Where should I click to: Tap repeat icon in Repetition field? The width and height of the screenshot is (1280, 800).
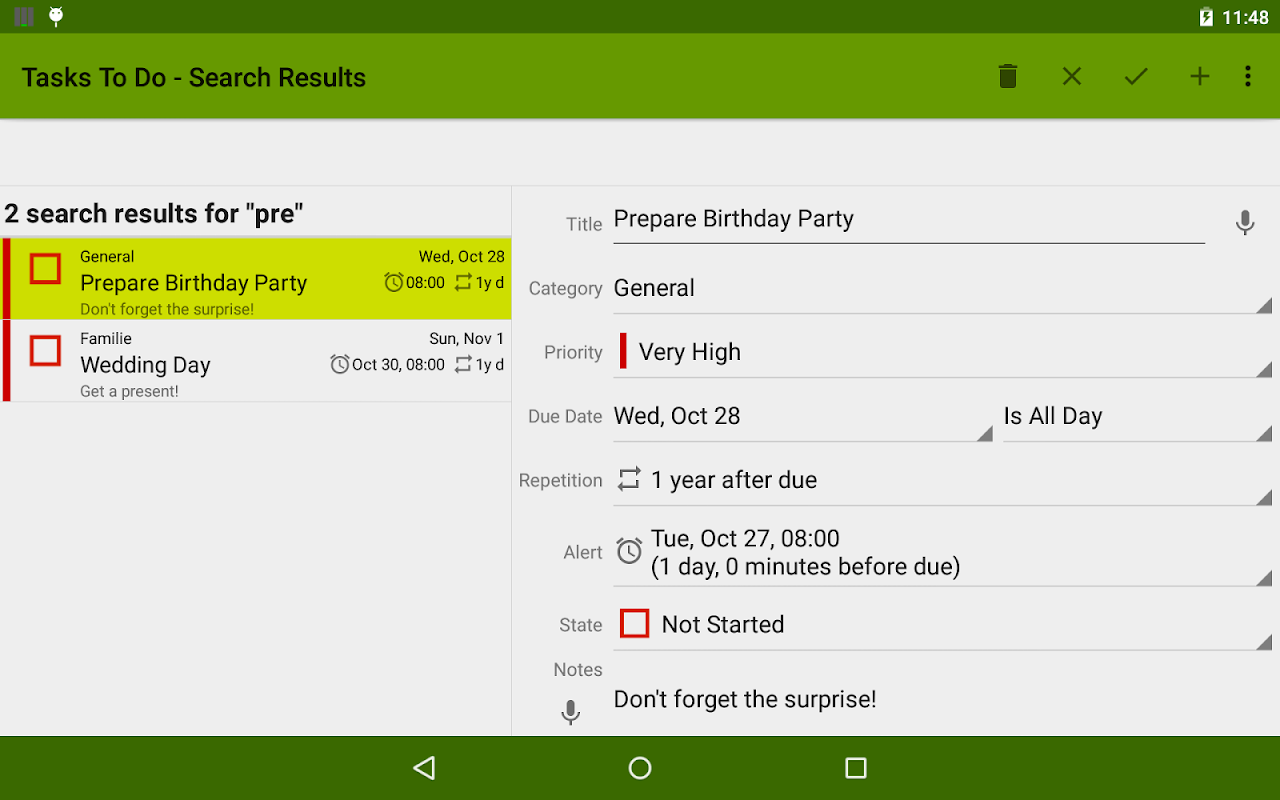629,480
